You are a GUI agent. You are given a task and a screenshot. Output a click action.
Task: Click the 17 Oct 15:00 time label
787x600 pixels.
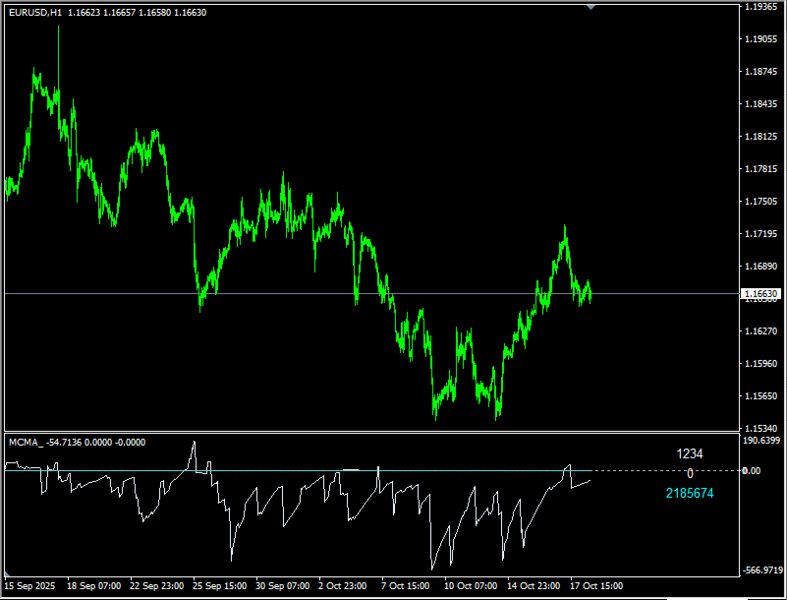tap(596, 586)
